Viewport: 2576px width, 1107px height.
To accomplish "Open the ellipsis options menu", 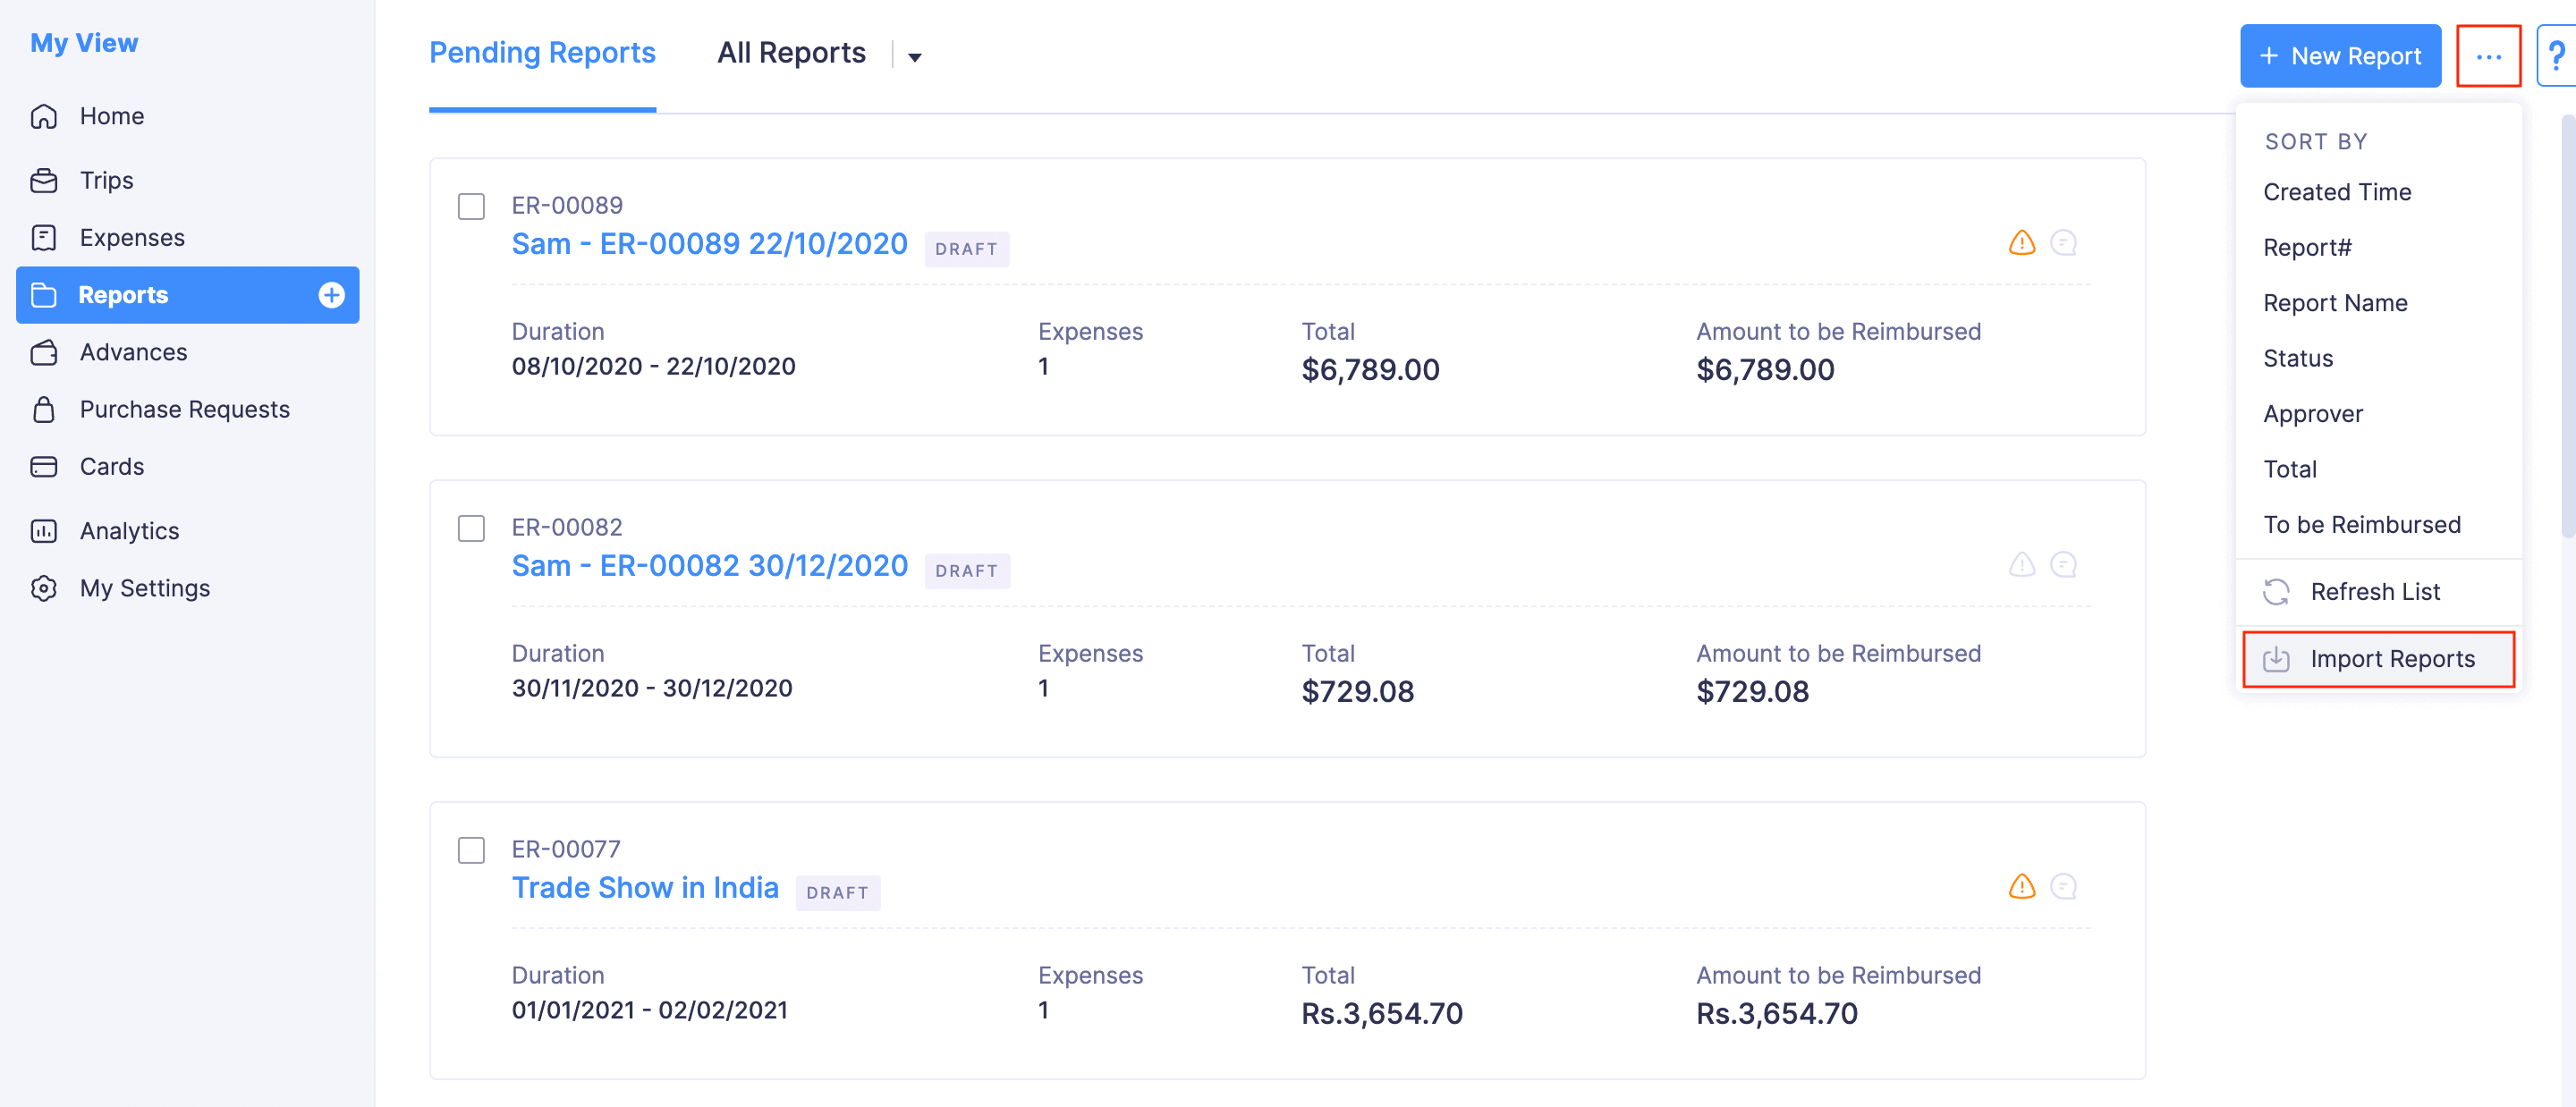I will [2489, 56].
